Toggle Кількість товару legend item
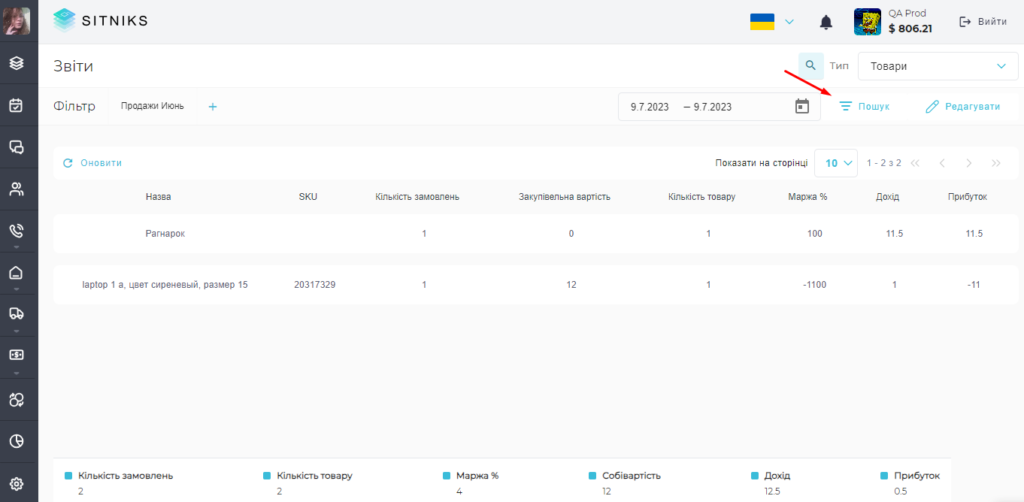 (x=308, y=476)
